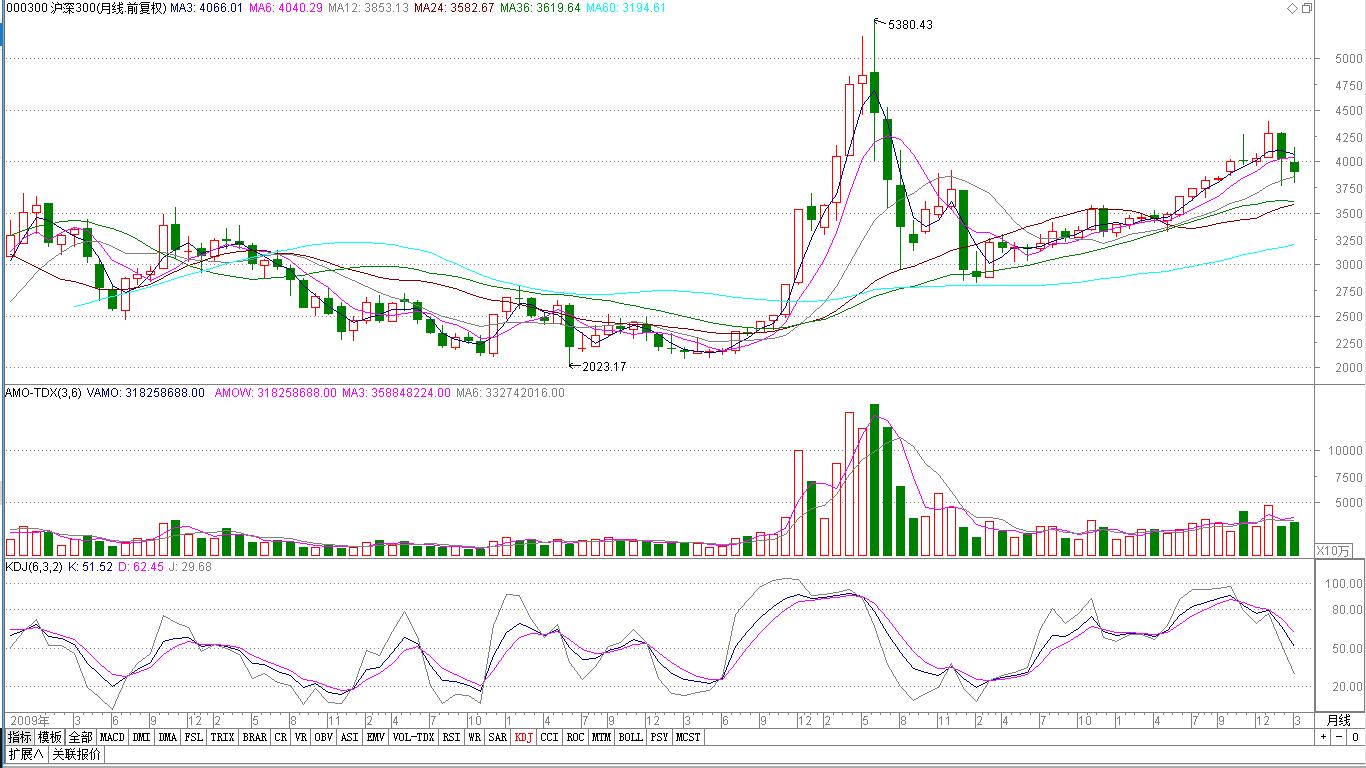This screenshot has height=768, width=1366.
Task: Click the D: 62.45 value label
Action: pyautogui.click(x=142, y=567)
